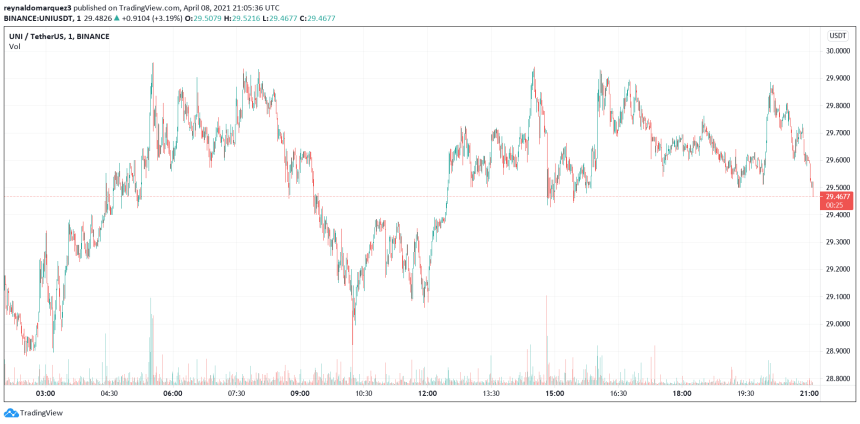860x424 pixels.
Task: Click the 29.0000 price axis label
Action: 838,324
